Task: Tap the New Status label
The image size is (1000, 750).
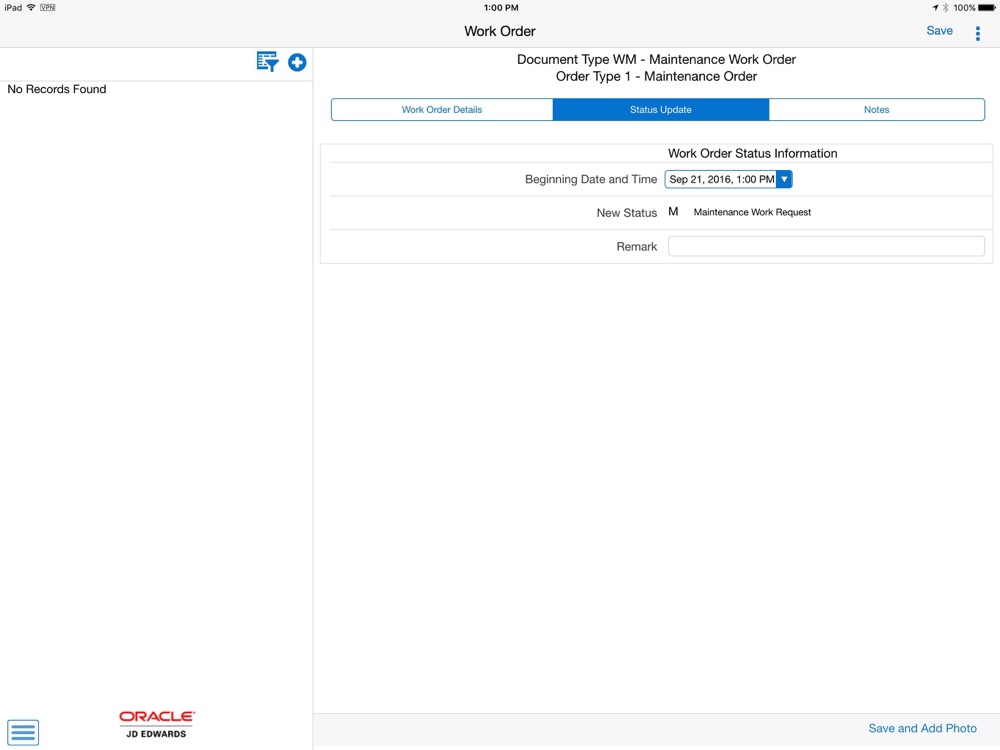Action: (626, 213)
